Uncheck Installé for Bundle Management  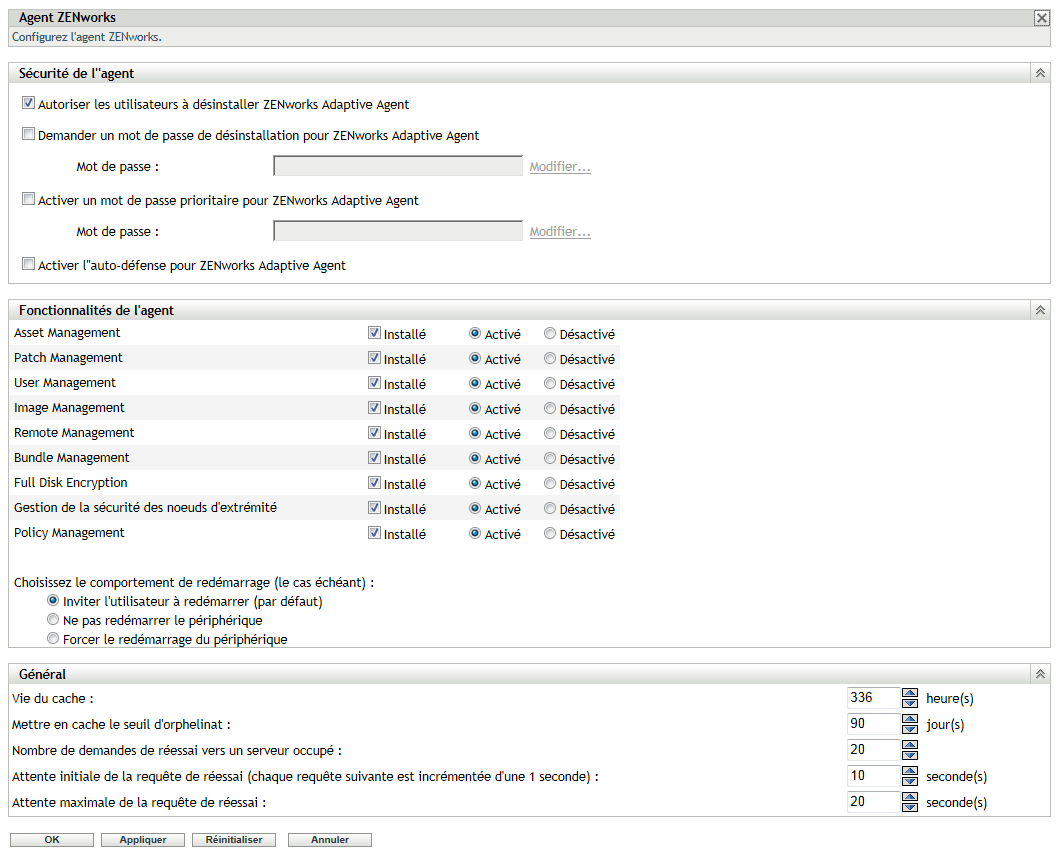click(374, 458)
